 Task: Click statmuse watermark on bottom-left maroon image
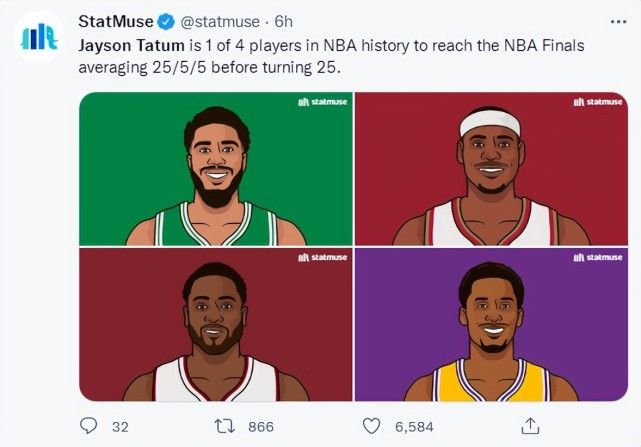click(322, 257)
